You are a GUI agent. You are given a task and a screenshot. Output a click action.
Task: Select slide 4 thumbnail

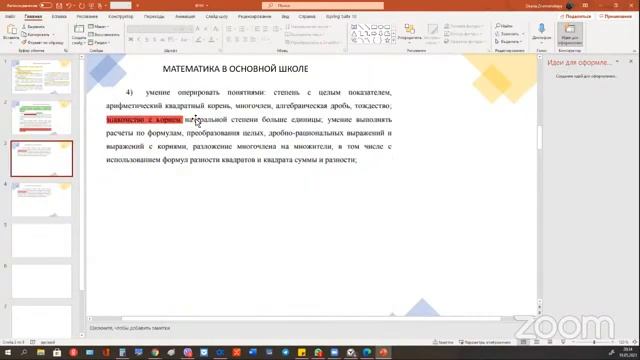pyautogui.click(x=41, y=200)
